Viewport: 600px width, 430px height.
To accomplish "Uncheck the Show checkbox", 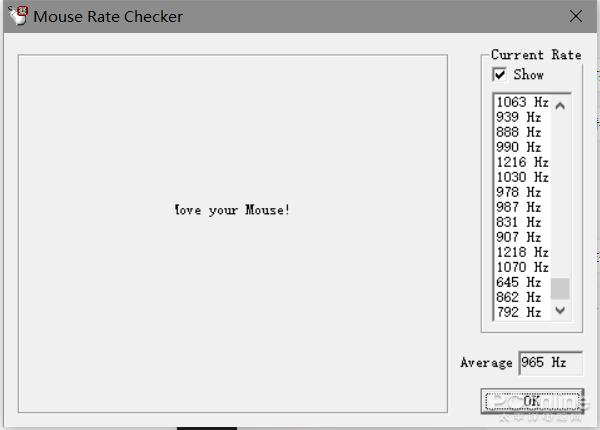I will point(499,74).
